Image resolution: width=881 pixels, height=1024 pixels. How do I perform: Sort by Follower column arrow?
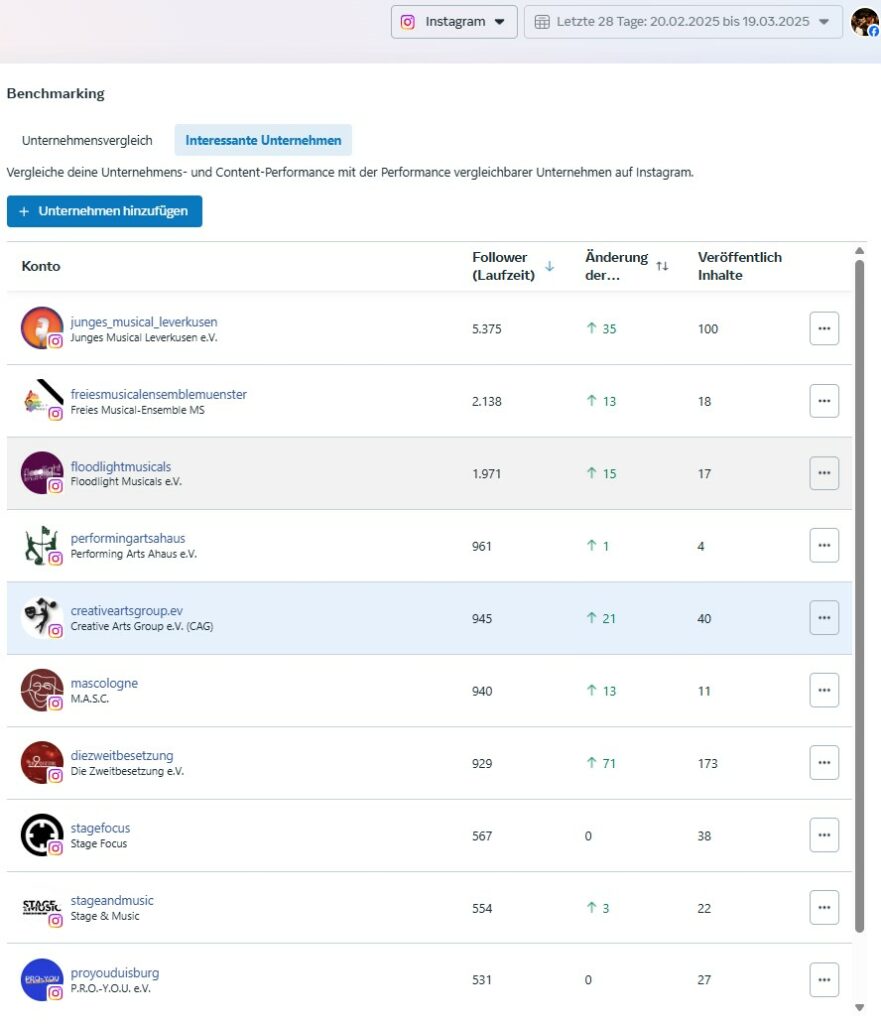click(x=549, y=266)
